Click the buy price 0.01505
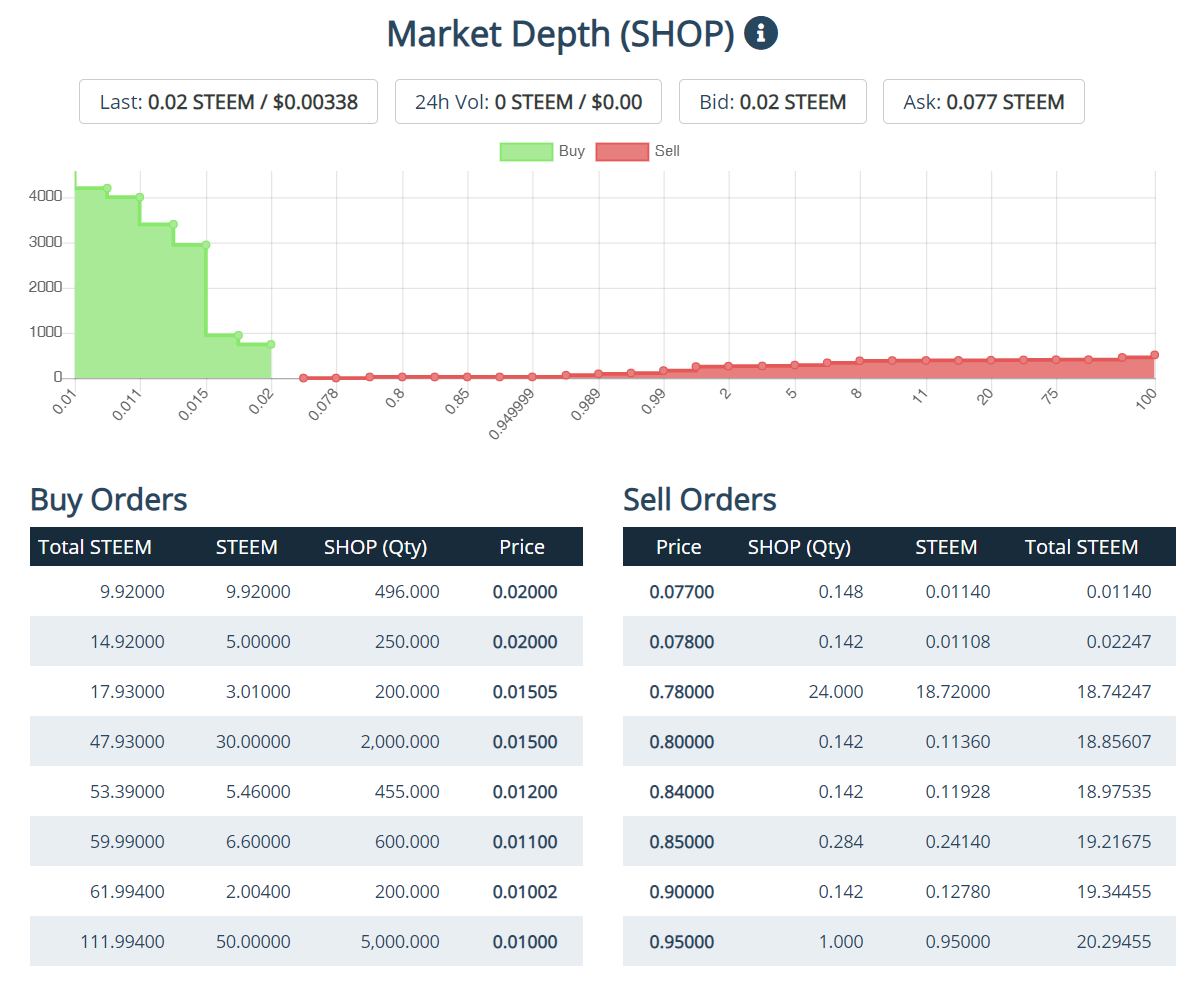The image size is (1200, 1008). [x=525, y=691]
